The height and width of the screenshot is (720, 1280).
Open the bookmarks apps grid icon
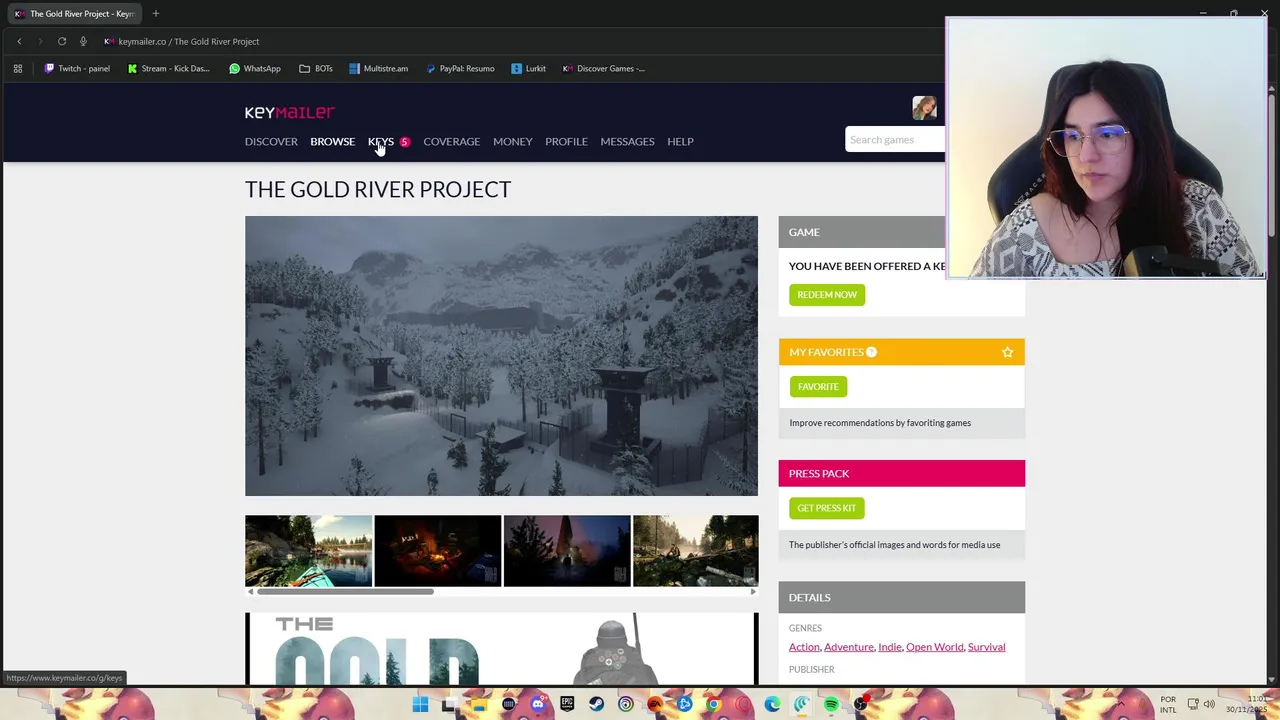(17, 68)
